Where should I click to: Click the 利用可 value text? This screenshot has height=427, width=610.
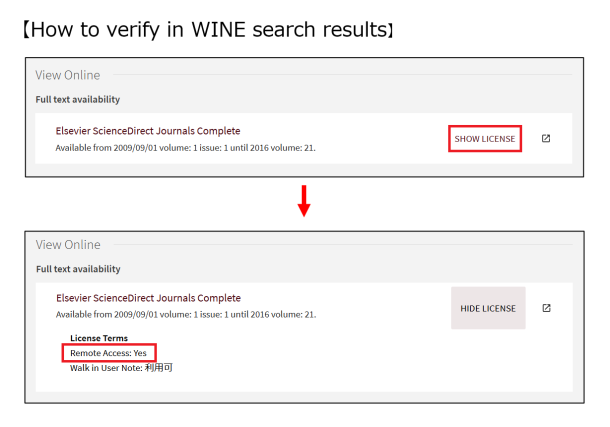[x=160, y=368]
